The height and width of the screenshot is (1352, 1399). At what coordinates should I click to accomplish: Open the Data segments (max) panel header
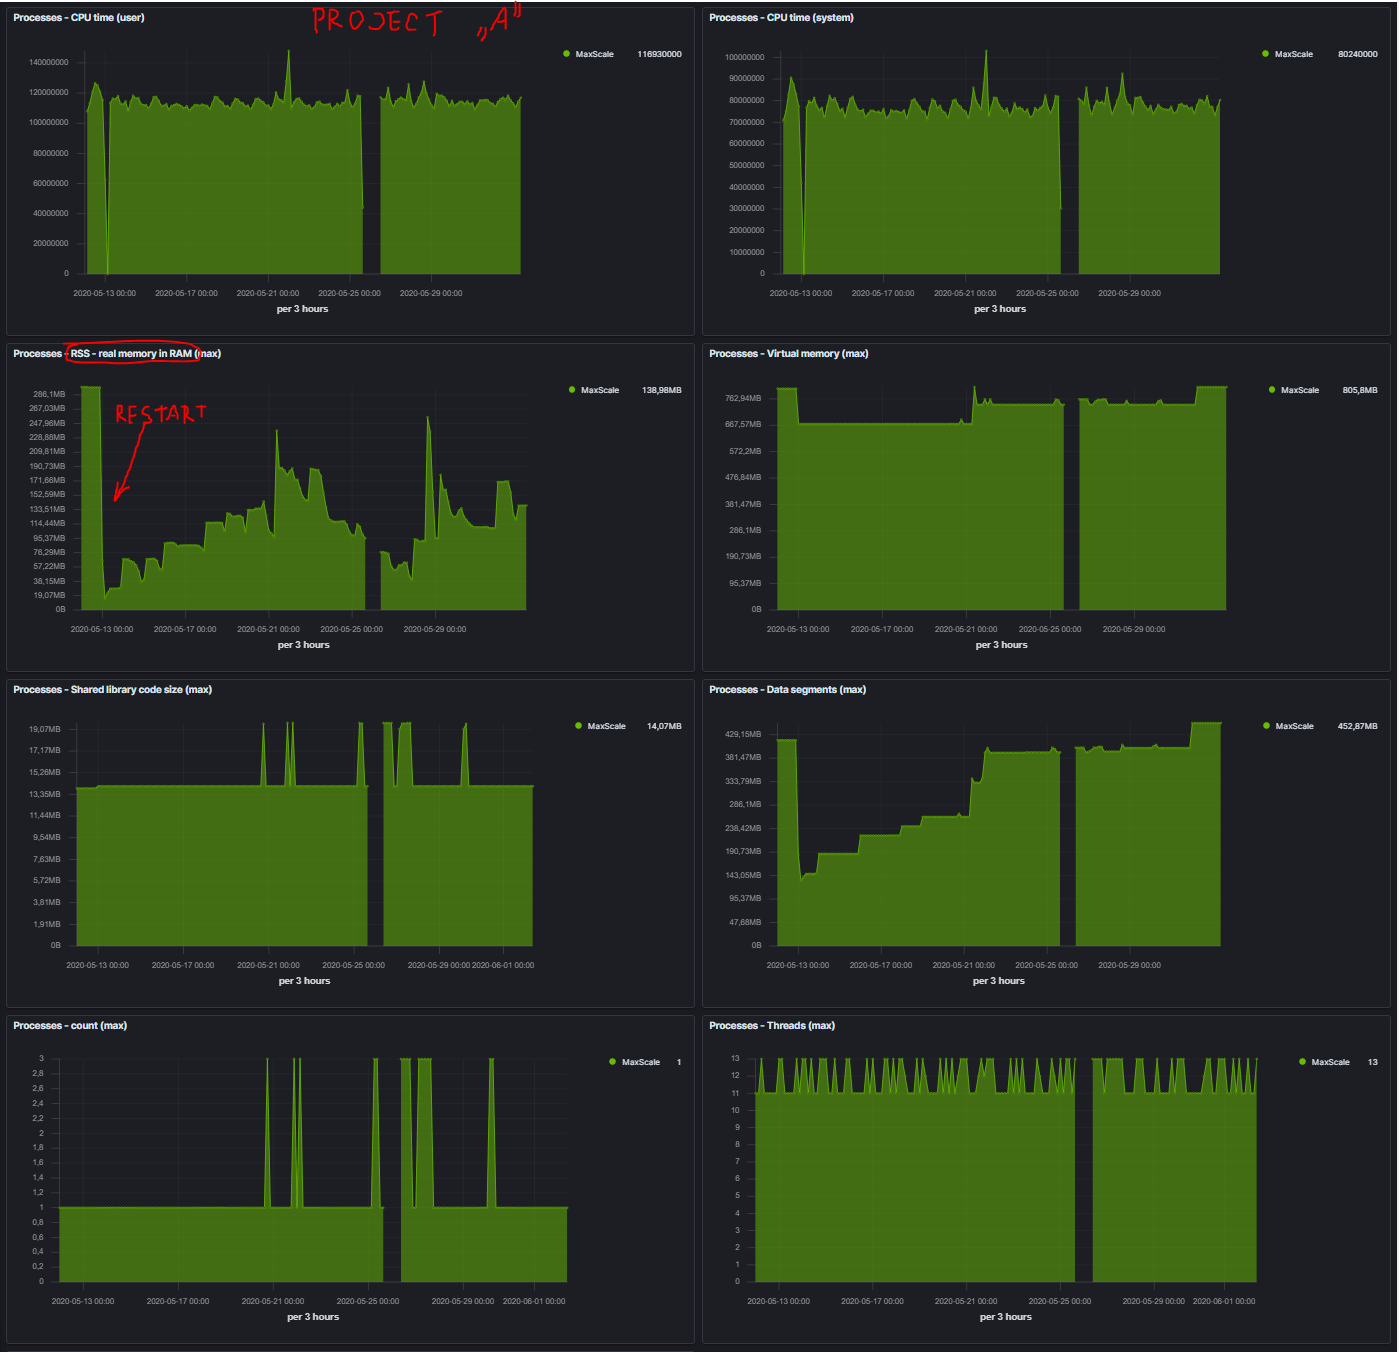pos(787,690)
